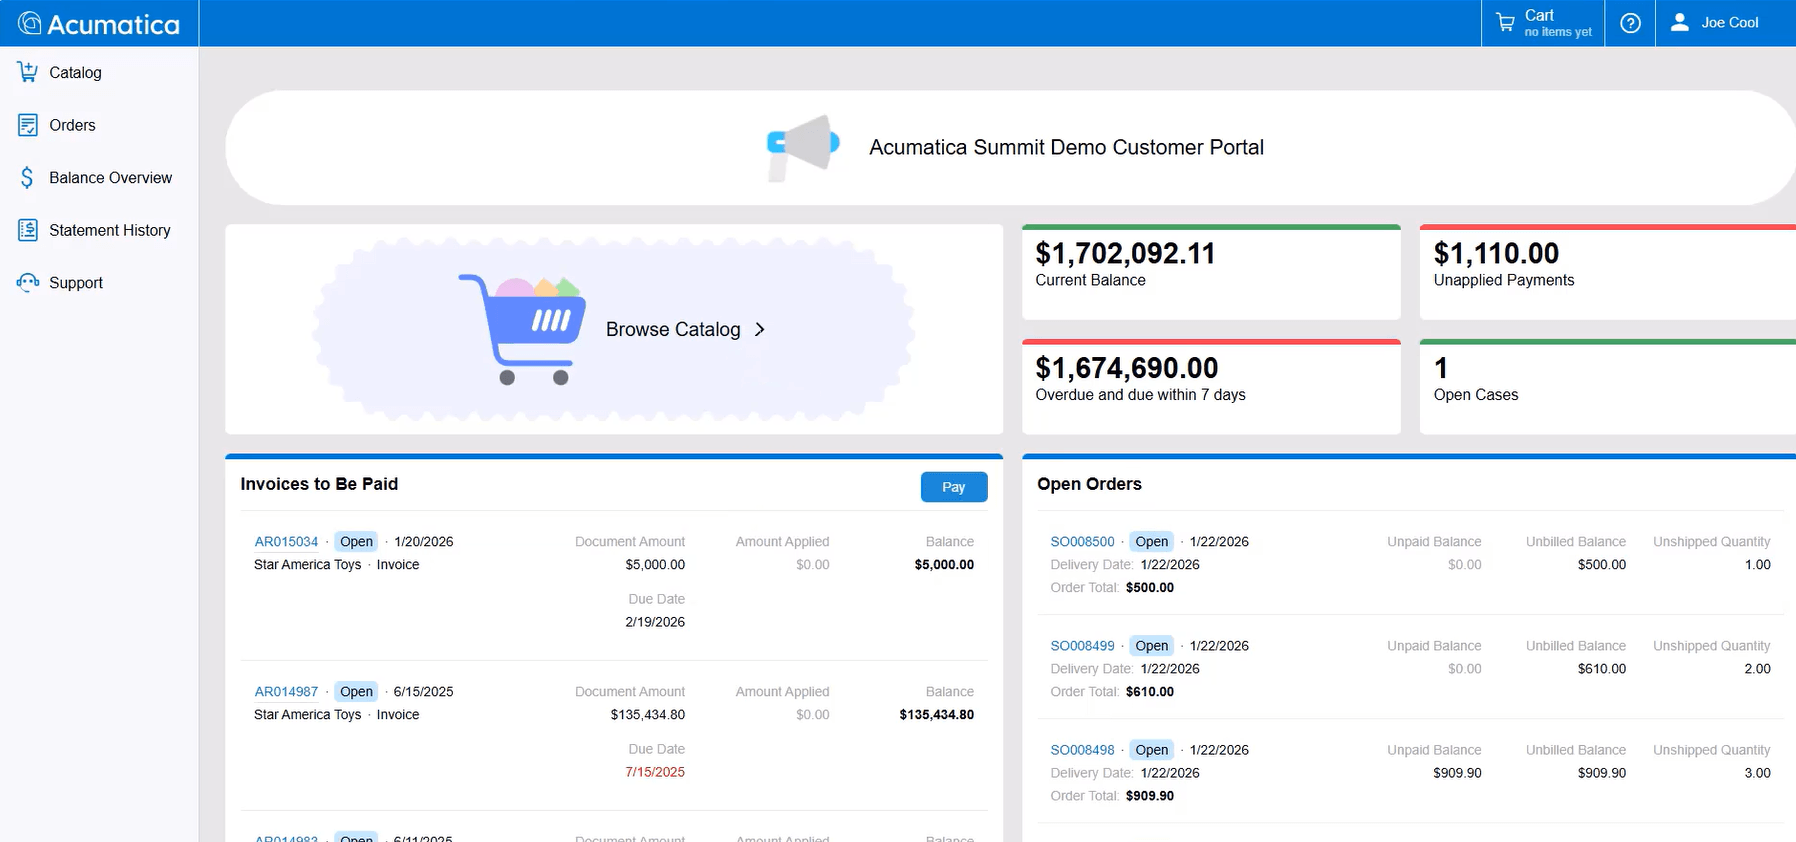Click the Acumatica logo
1796x842 pixels.
coord(99,24)
